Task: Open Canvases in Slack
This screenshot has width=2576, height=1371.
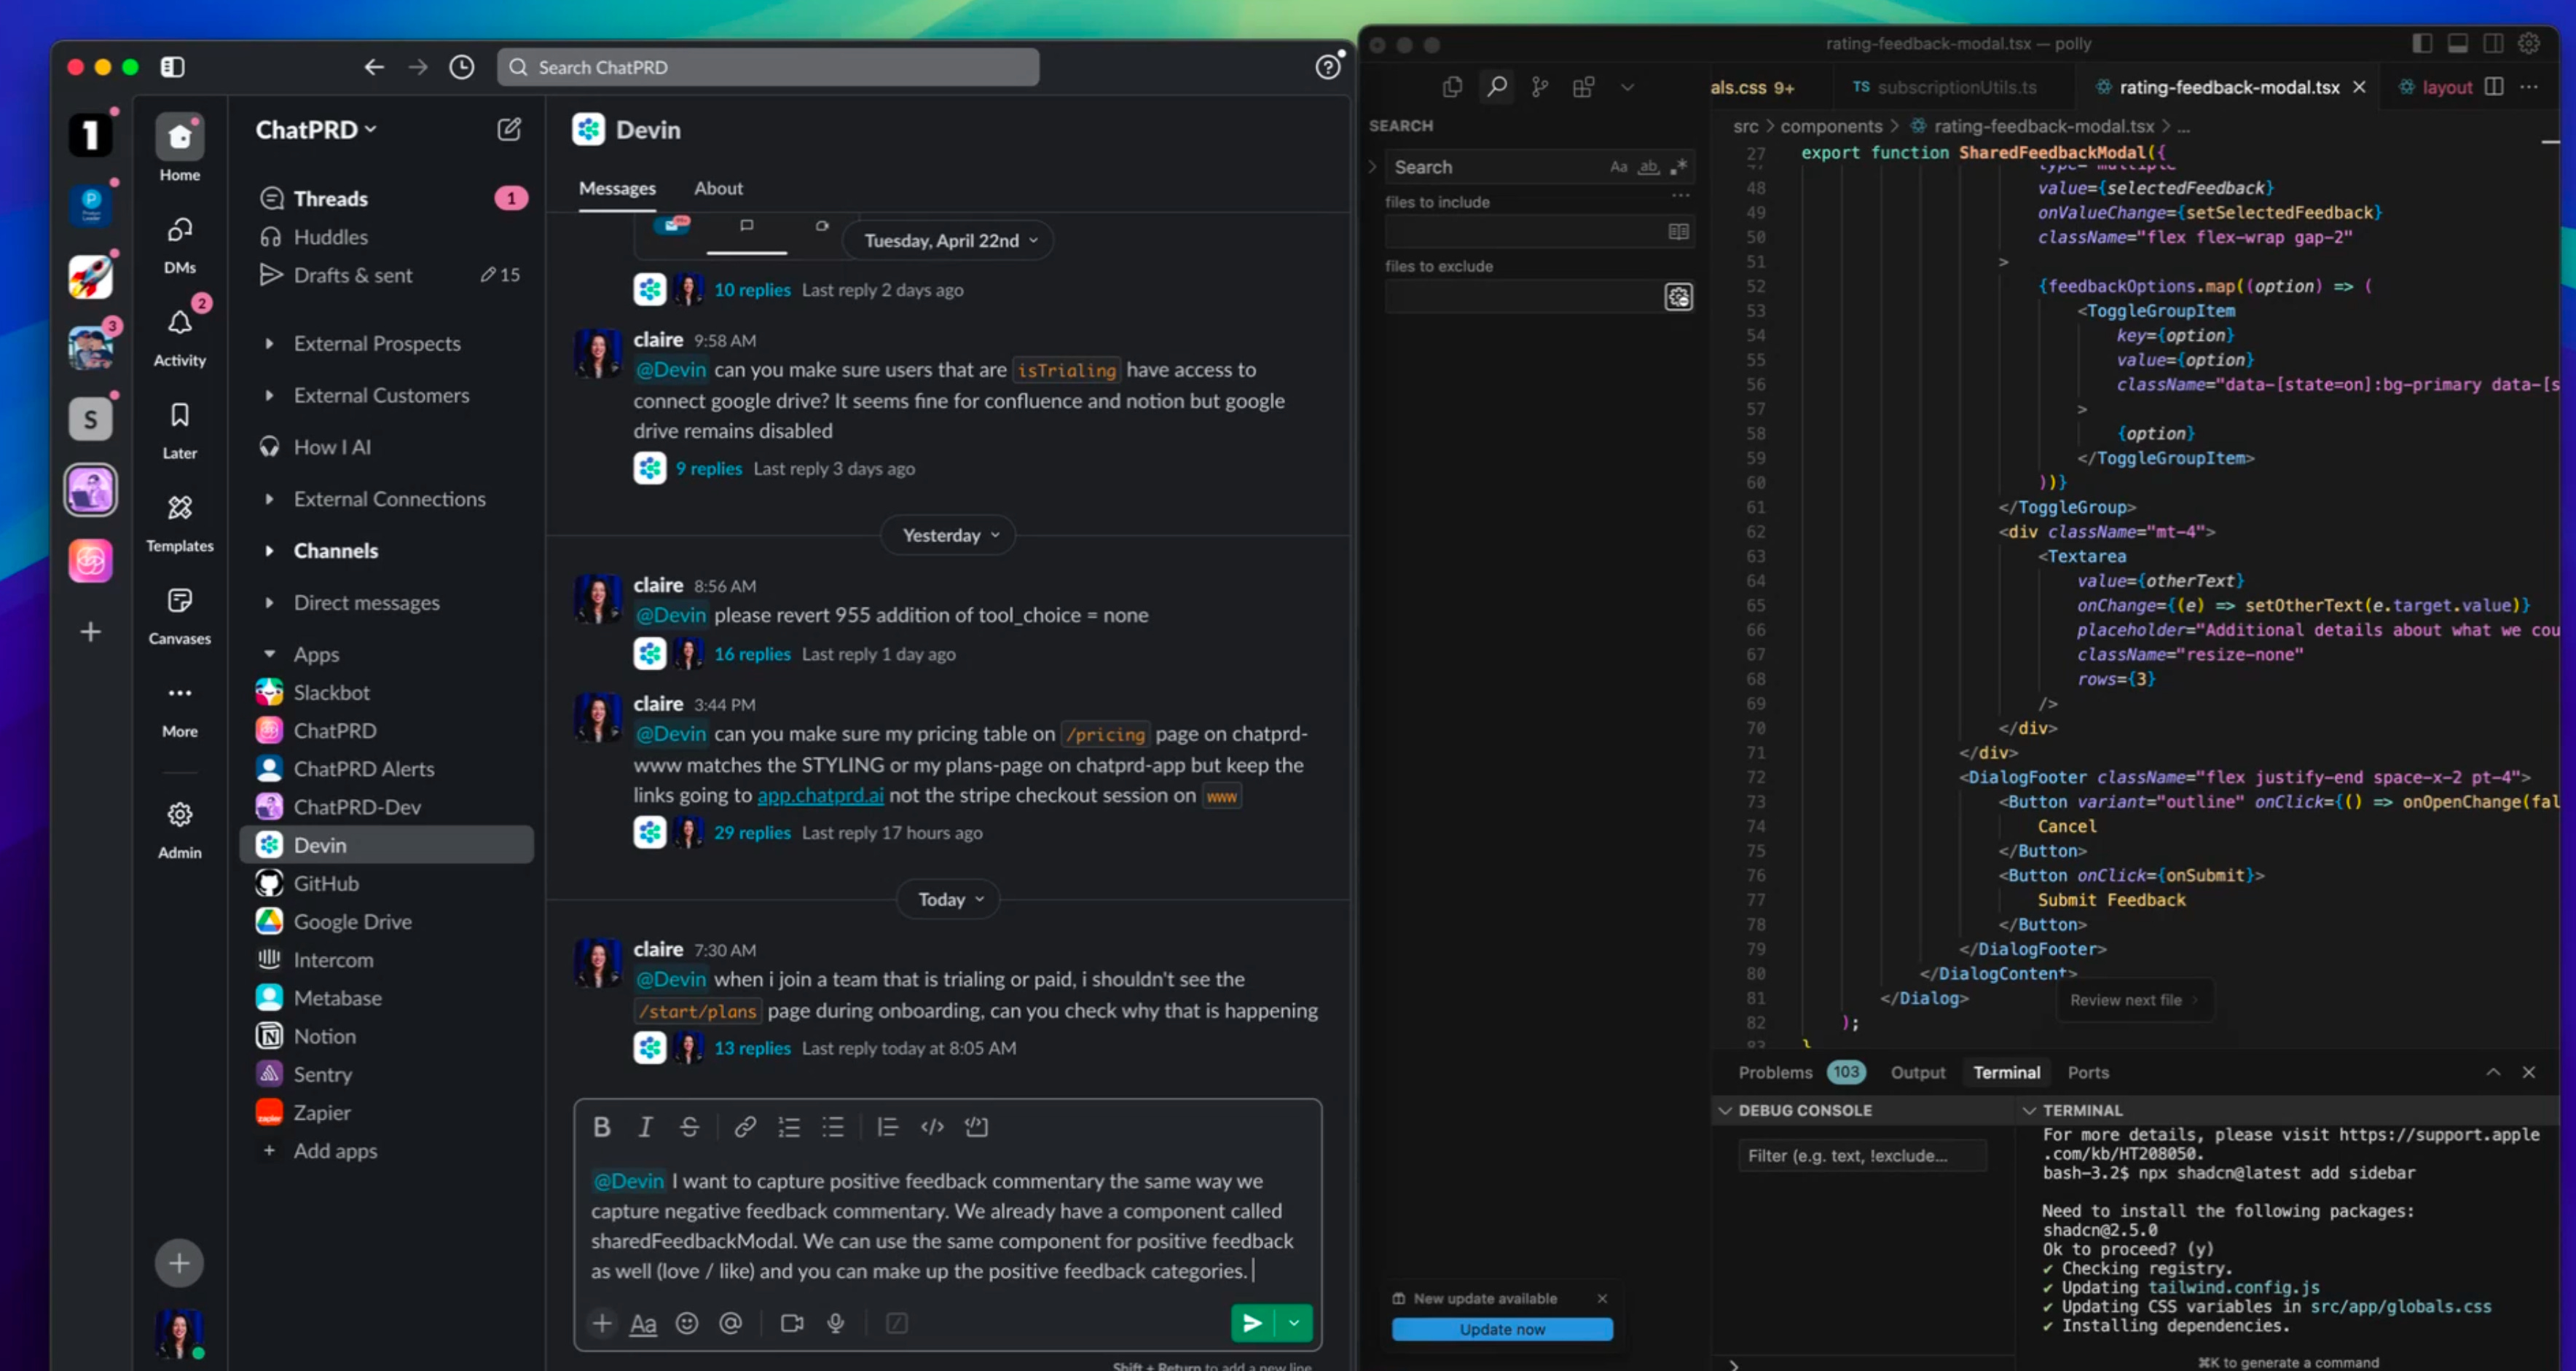Action: click(179, 616)
